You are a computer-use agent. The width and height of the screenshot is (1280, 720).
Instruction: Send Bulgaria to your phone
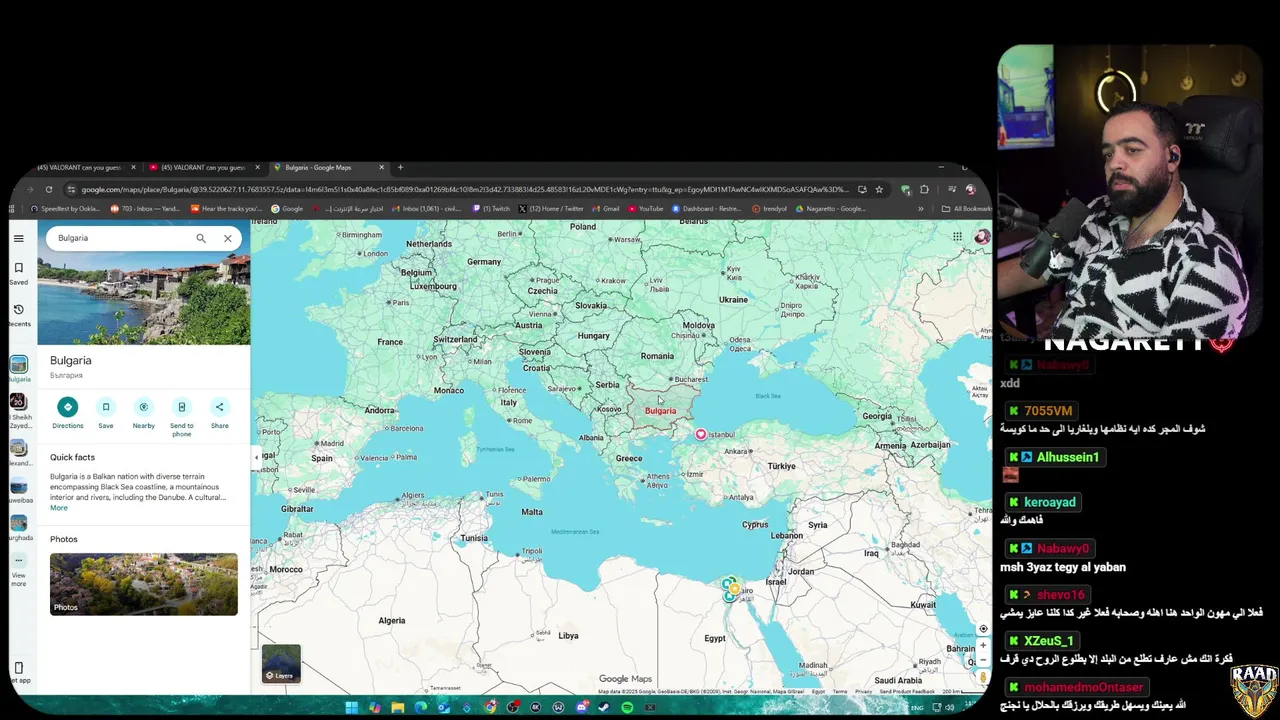pos(182,416)
